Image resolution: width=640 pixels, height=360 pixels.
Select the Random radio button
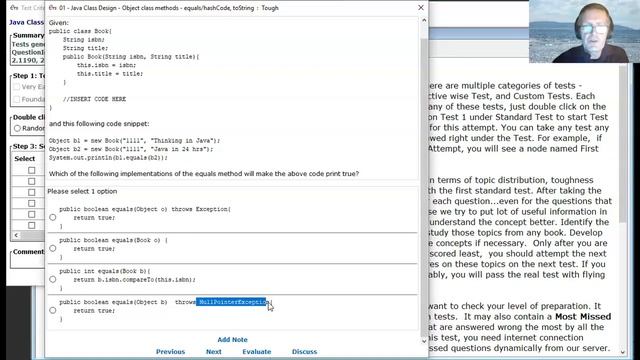click(x=17, y=128)
